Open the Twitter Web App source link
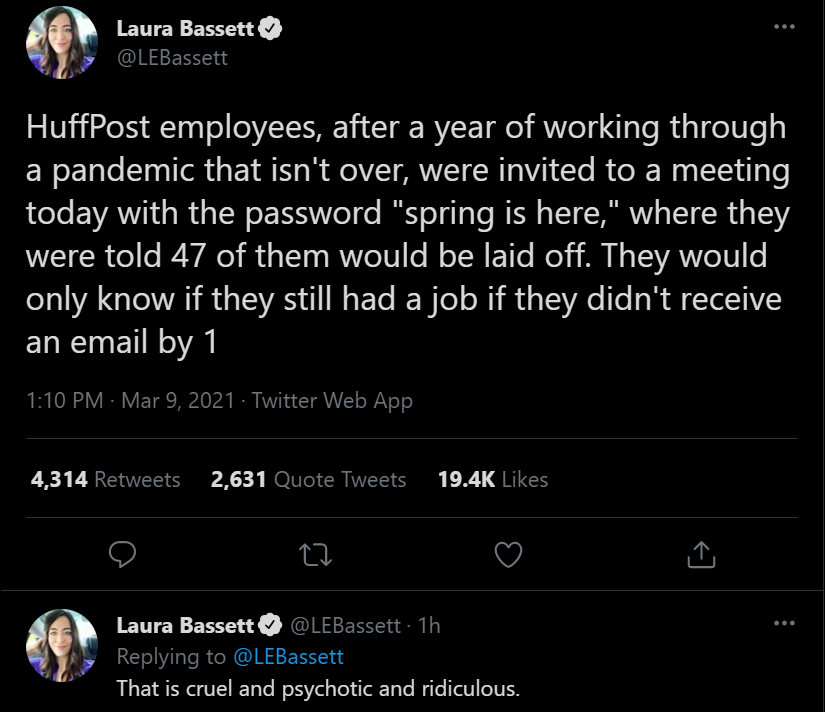Screen dimensions: 825x712 coord(332,401)
